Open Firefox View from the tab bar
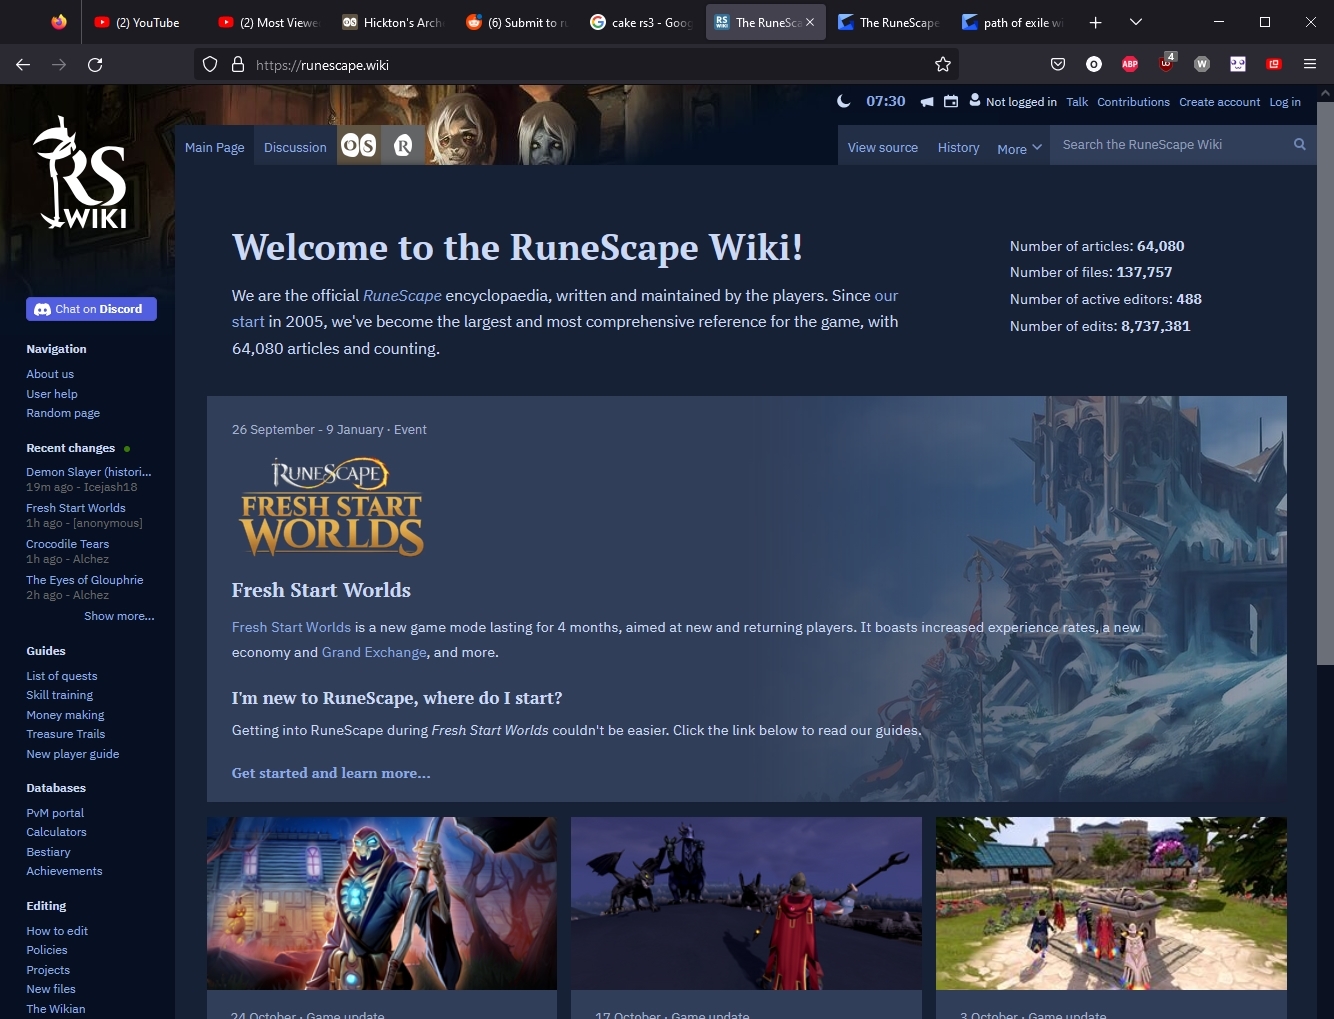Viewport: 1334px width, 1019px height. pos(59,22)
